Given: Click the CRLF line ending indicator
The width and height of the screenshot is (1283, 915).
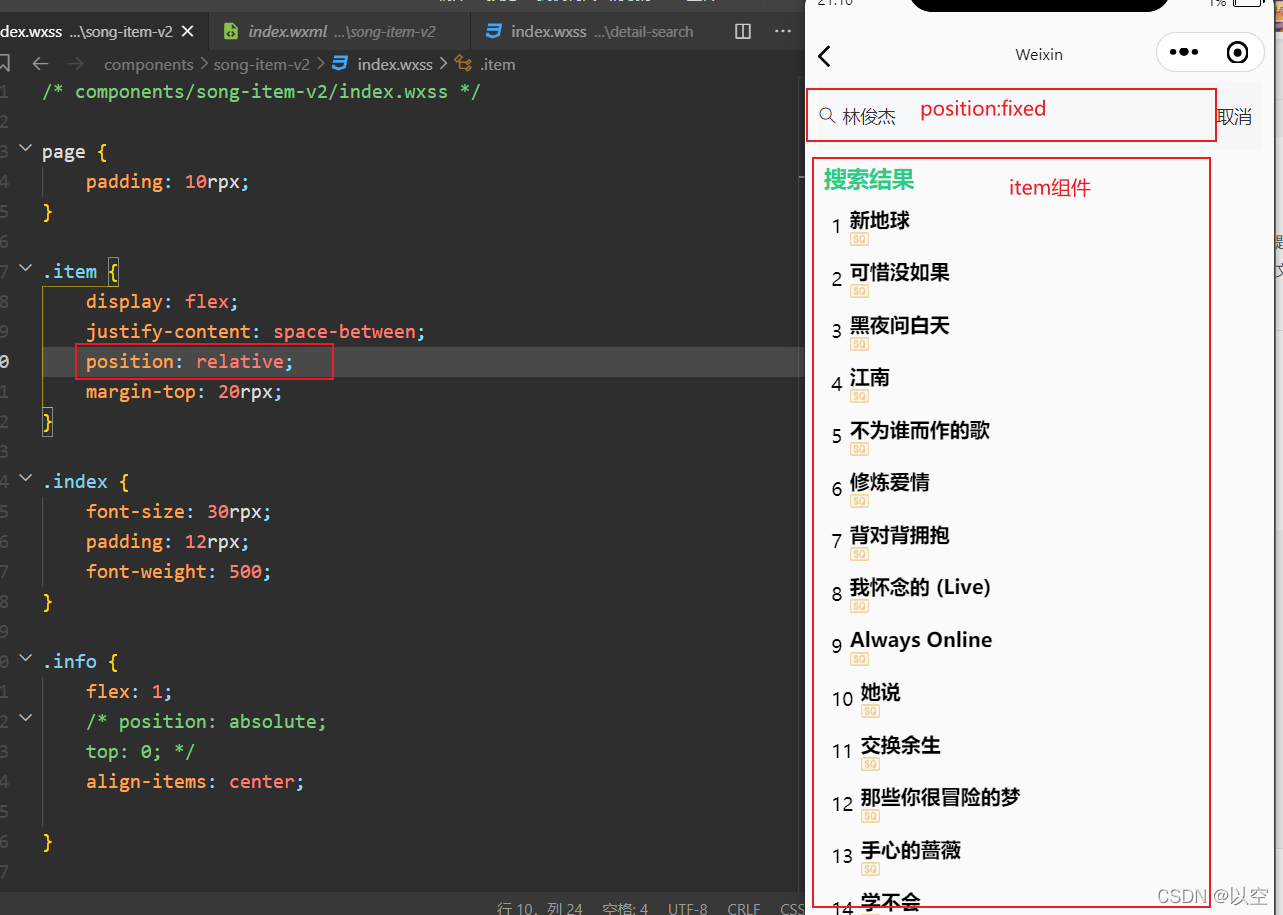Looking at the screenshot, I should 744,908.
